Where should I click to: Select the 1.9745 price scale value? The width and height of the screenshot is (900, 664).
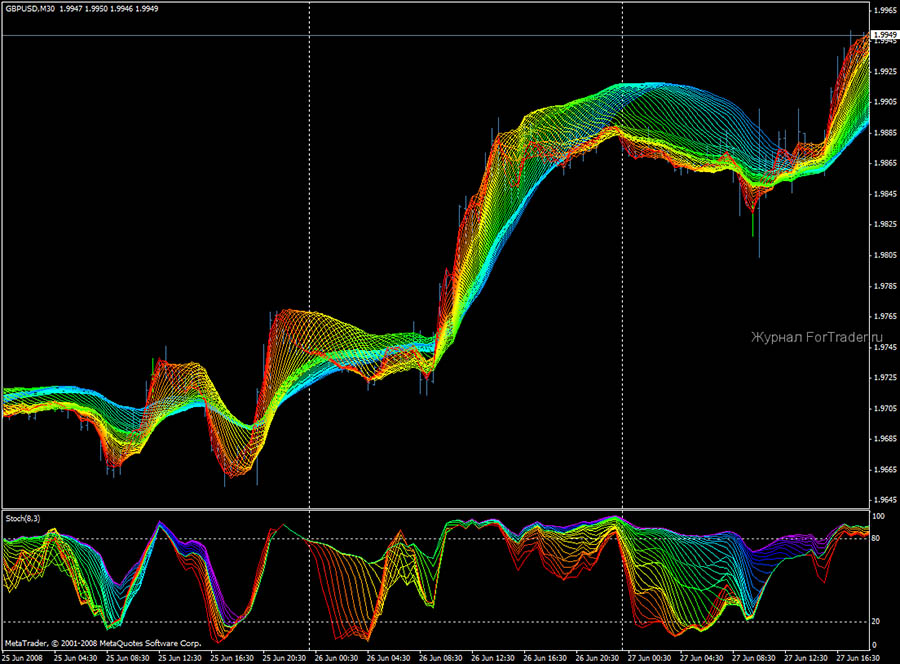point(884,346)
